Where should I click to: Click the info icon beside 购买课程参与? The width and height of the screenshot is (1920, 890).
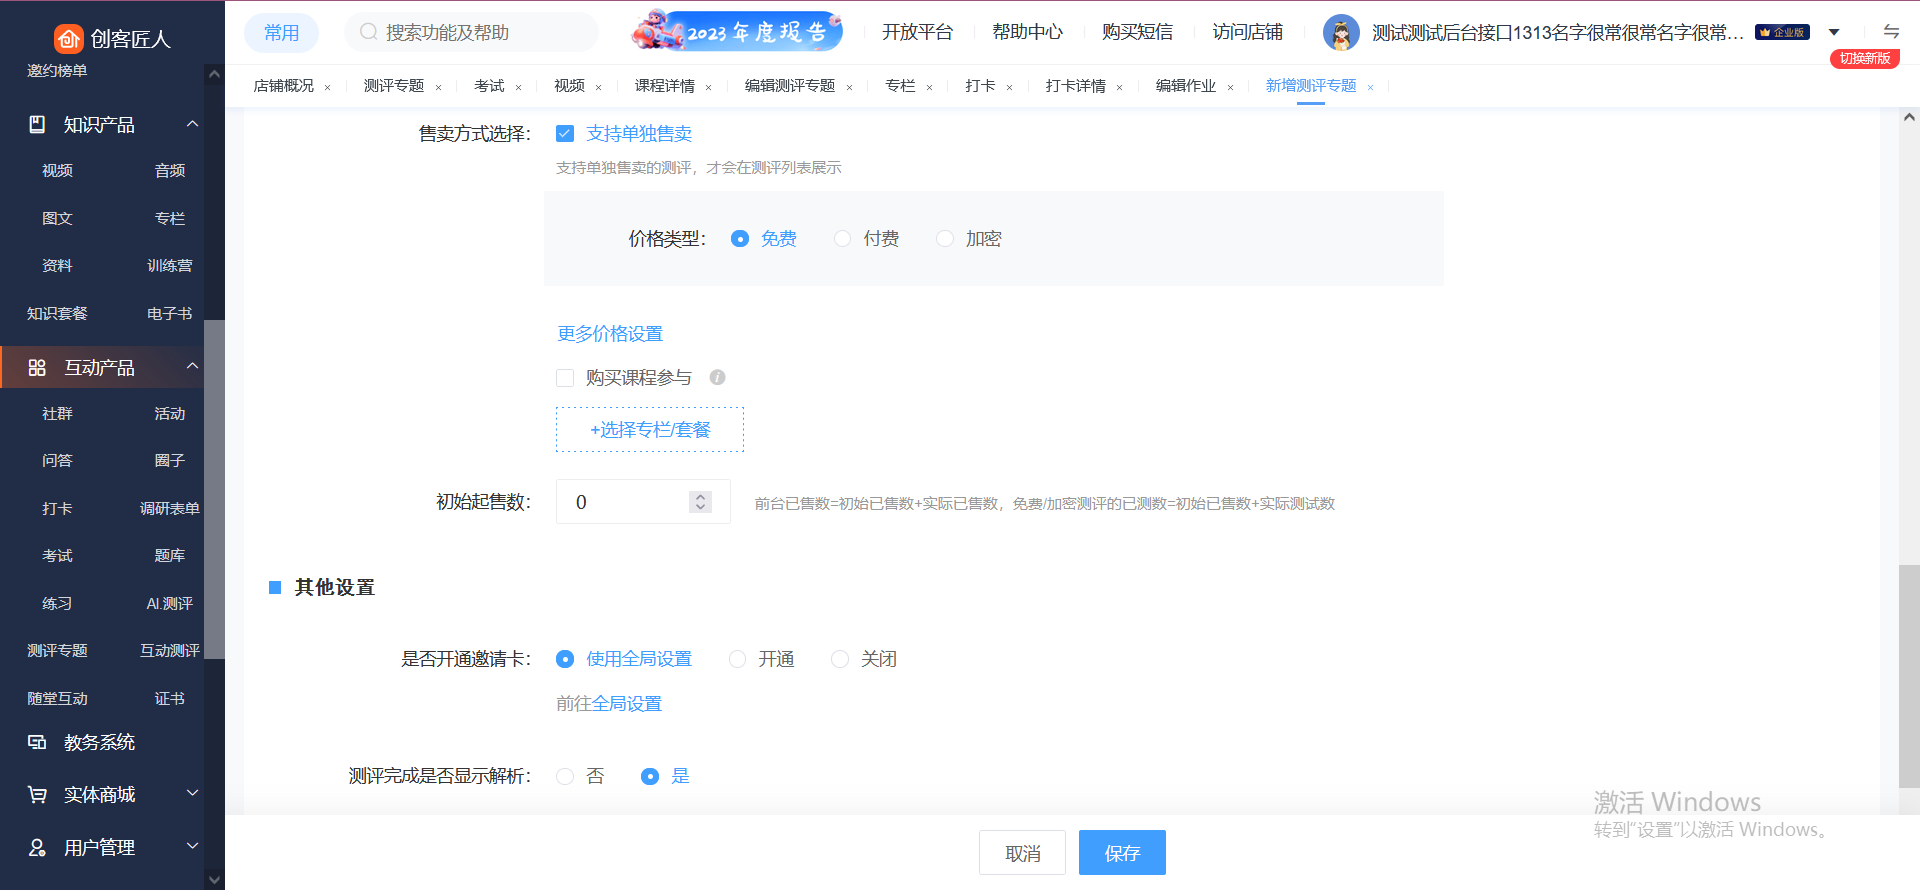[717, 377]
